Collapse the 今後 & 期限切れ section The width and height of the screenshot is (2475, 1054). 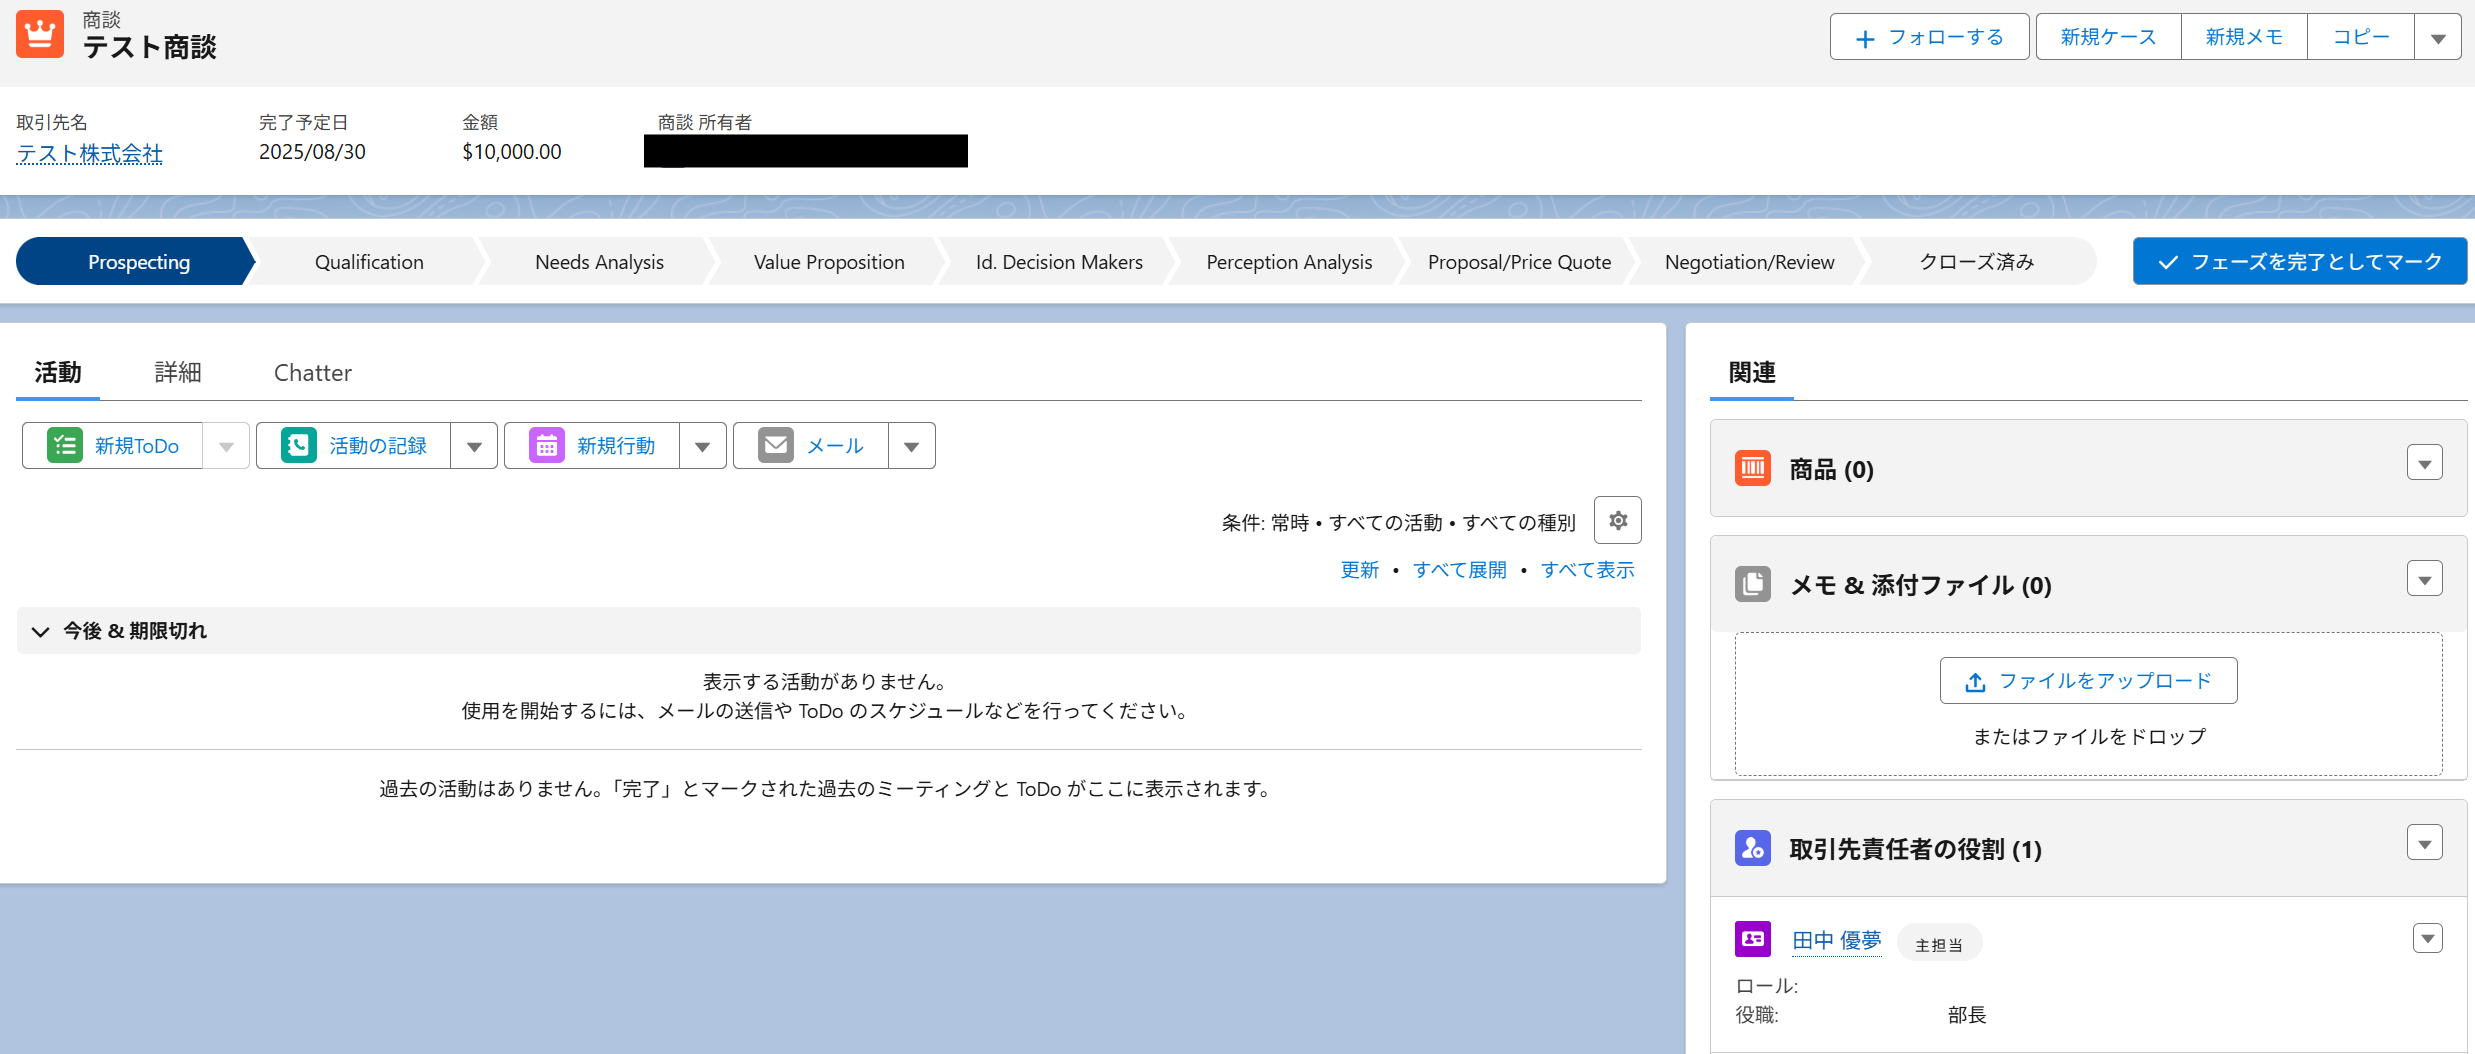point(40,631)
